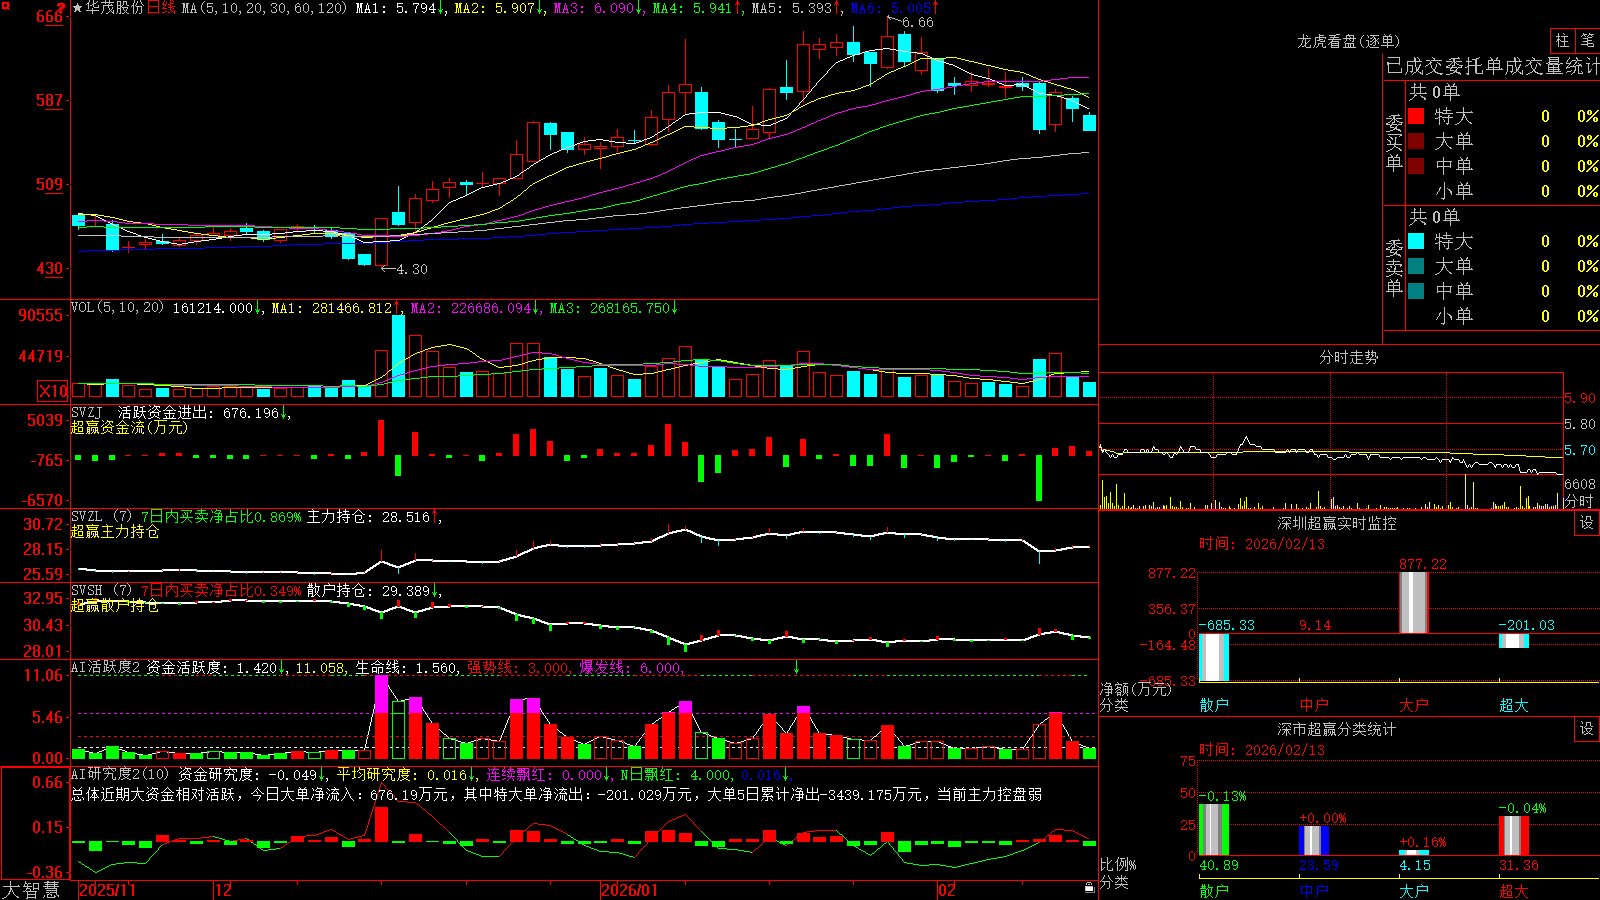Click the AI活跃度2 indicator name
The image size is (1600, 900).
coord(105,668)
